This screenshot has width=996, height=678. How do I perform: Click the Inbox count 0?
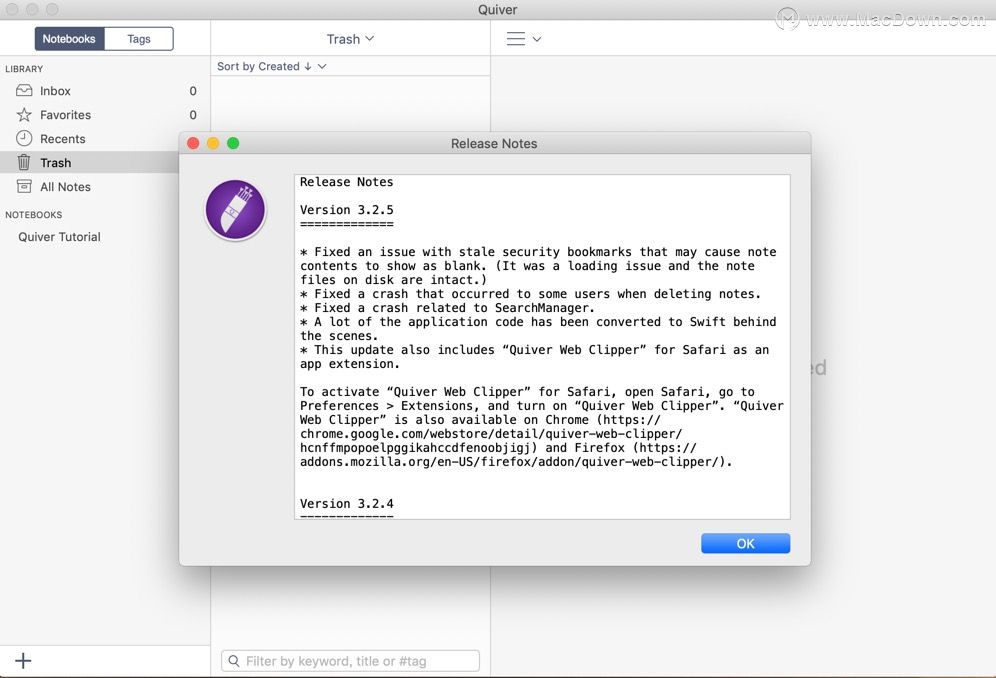click(x=193, y=91)
